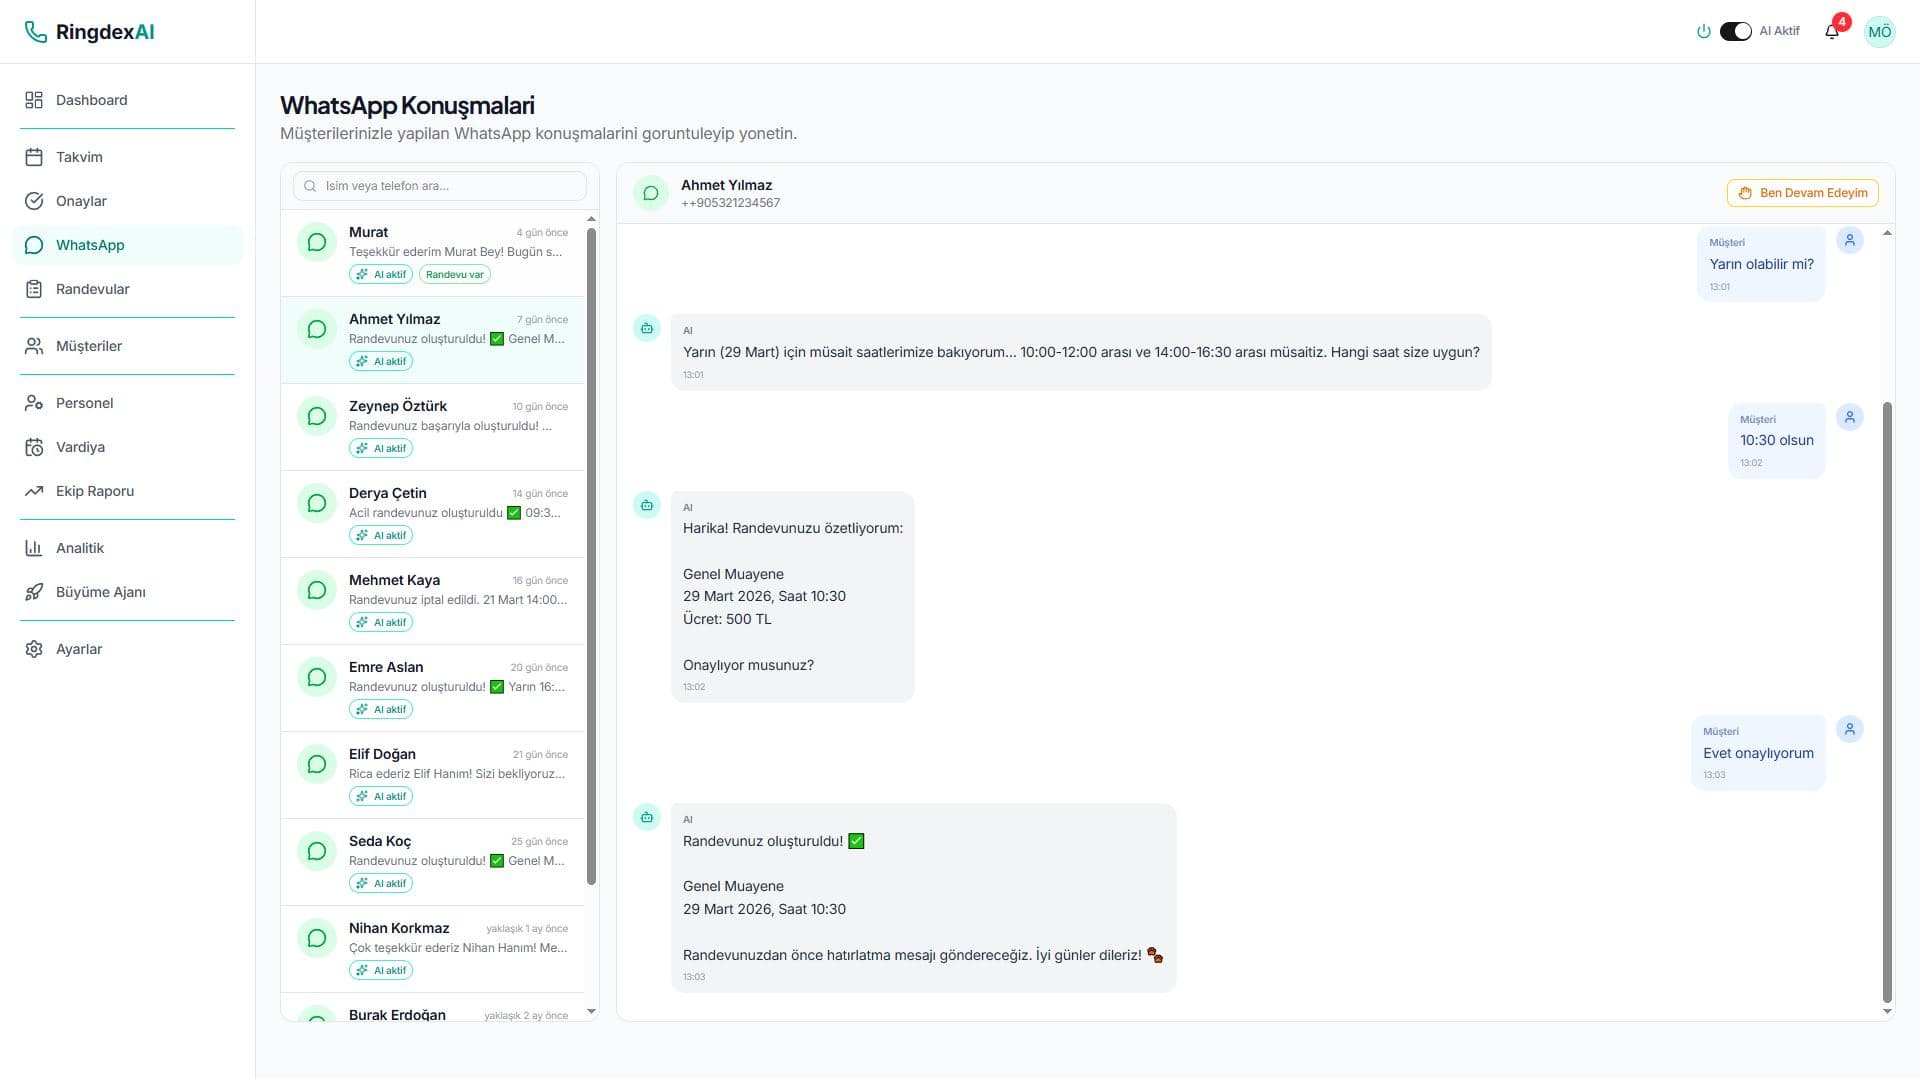Click the conversation list scroll-down arrow
Viewport: 1920px width, 1079px height.
click(x=591, y=1011)
